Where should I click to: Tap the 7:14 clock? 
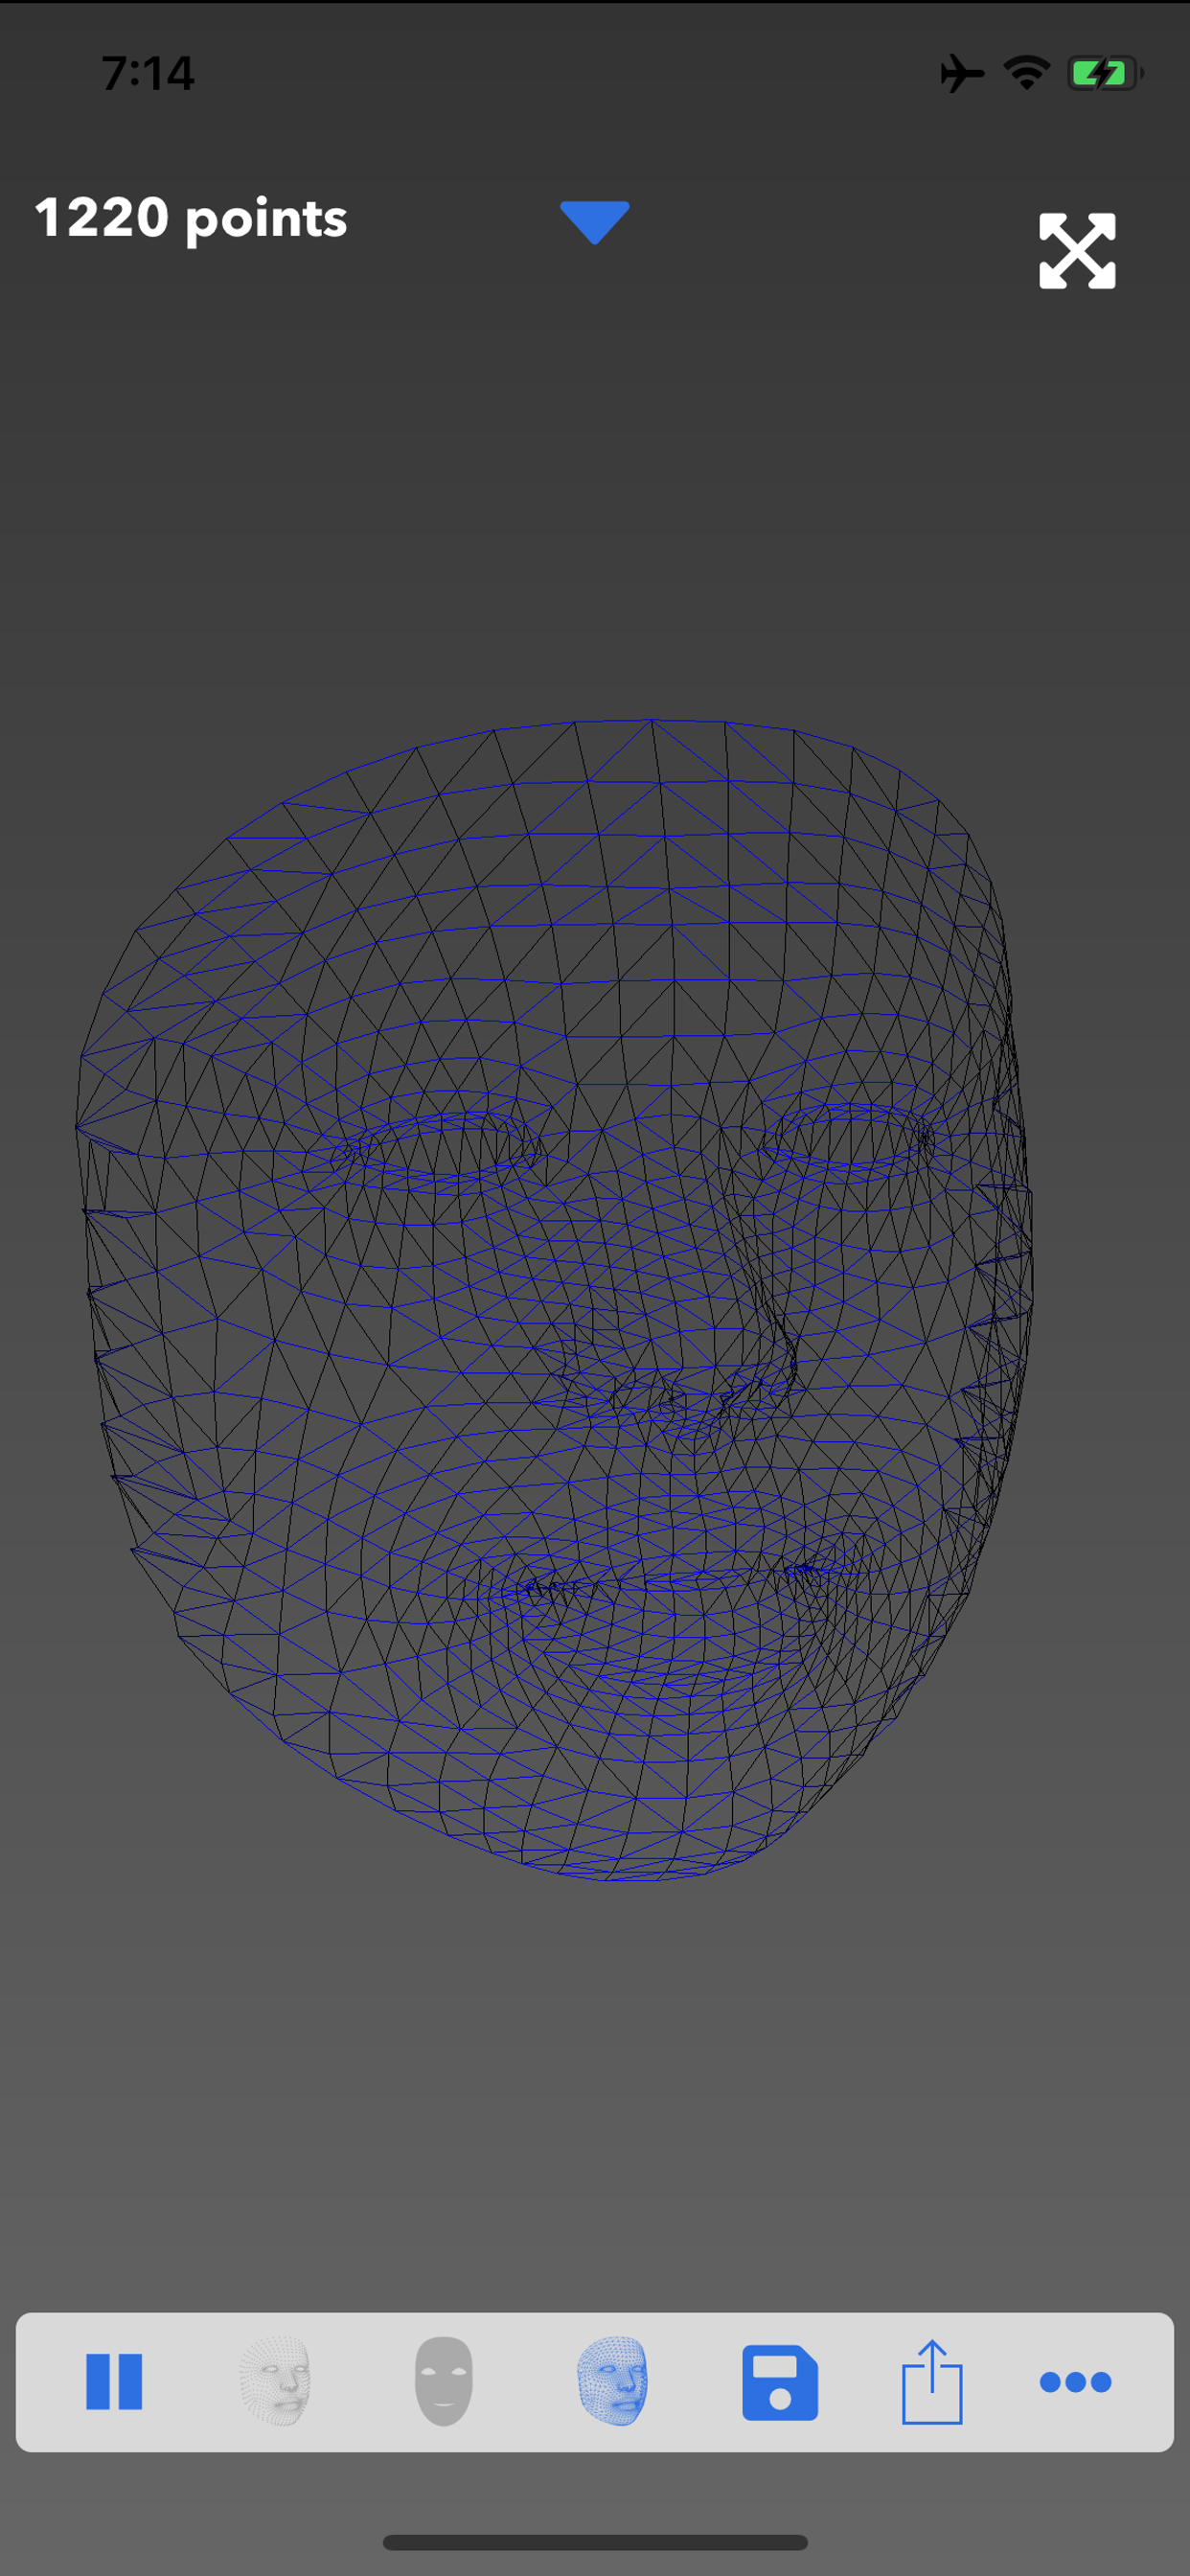(148, 73)
